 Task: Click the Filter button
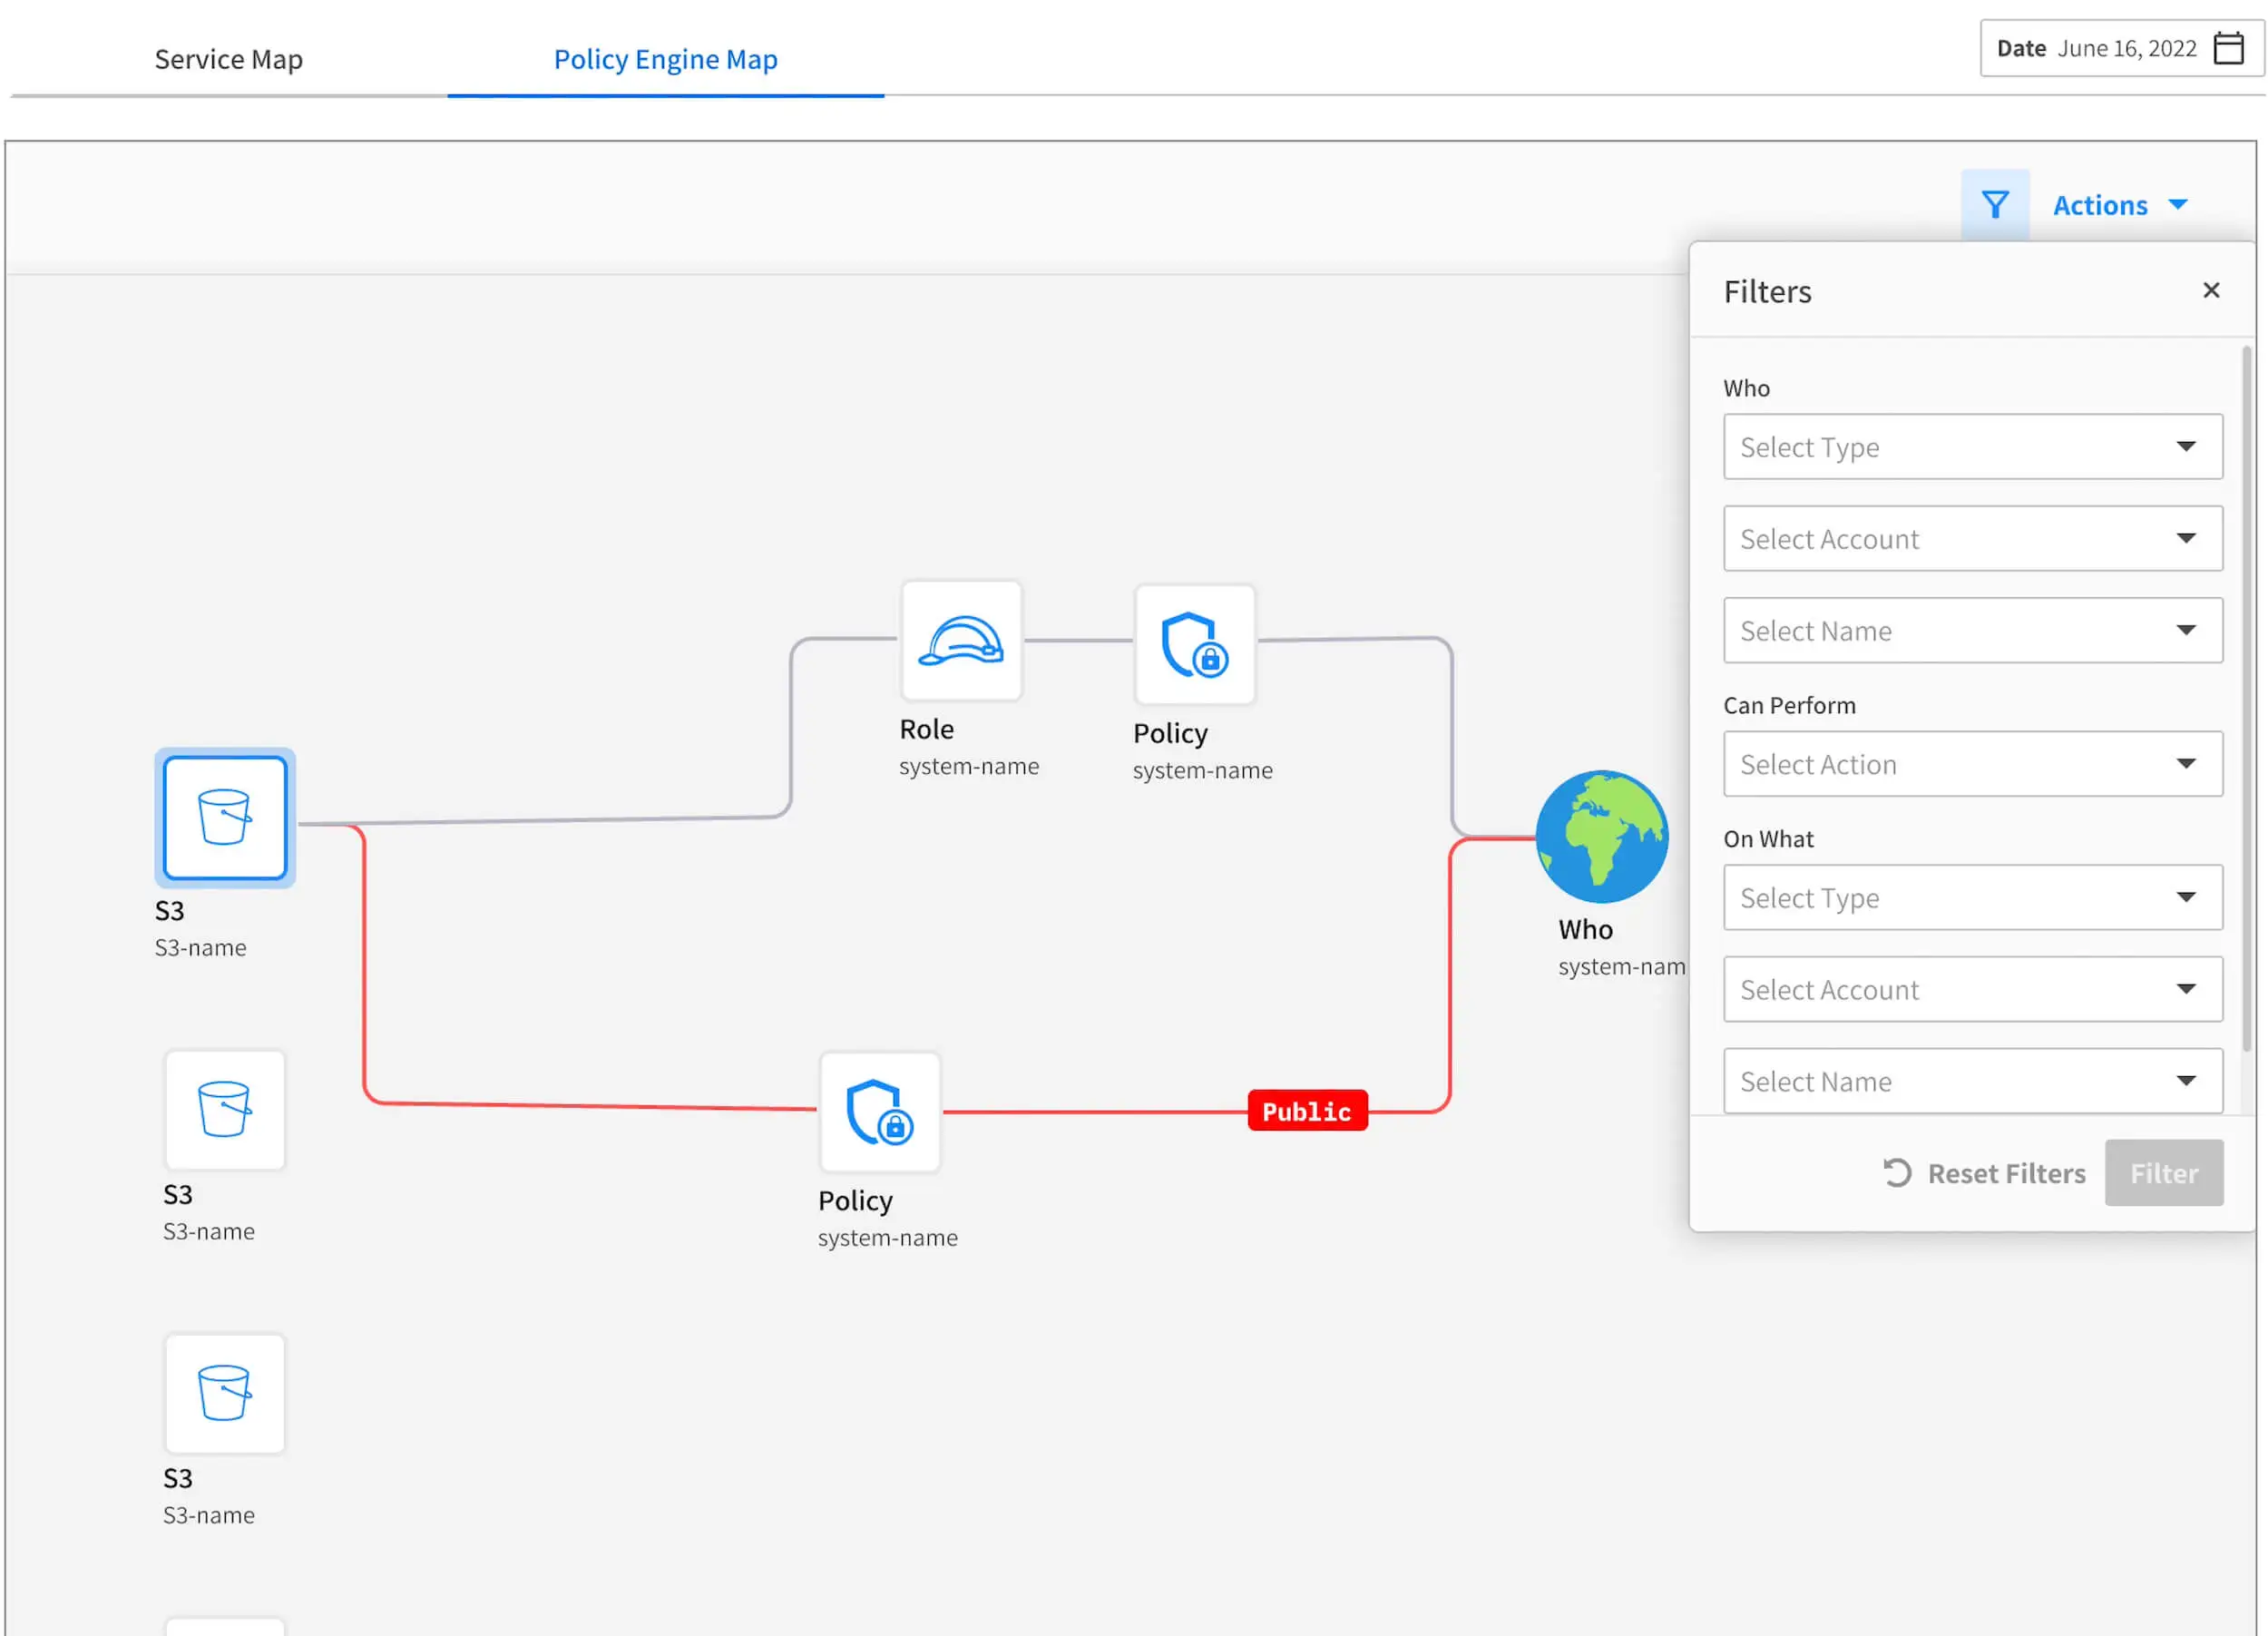click(2164, 1173)
